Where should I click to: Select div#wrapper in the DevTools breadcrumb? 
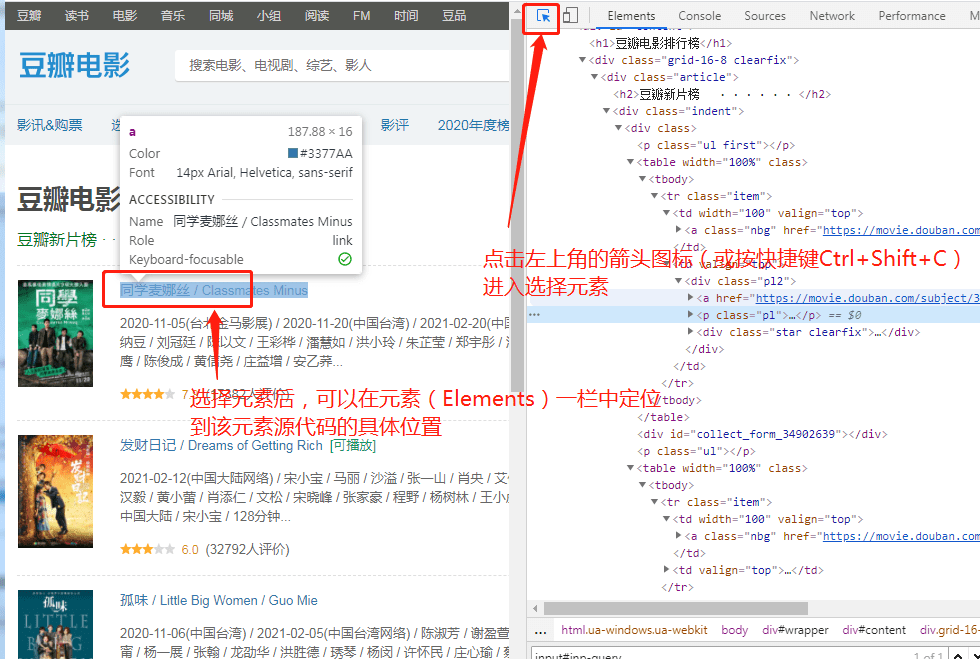pyautogui.click(x=795, y=630)
